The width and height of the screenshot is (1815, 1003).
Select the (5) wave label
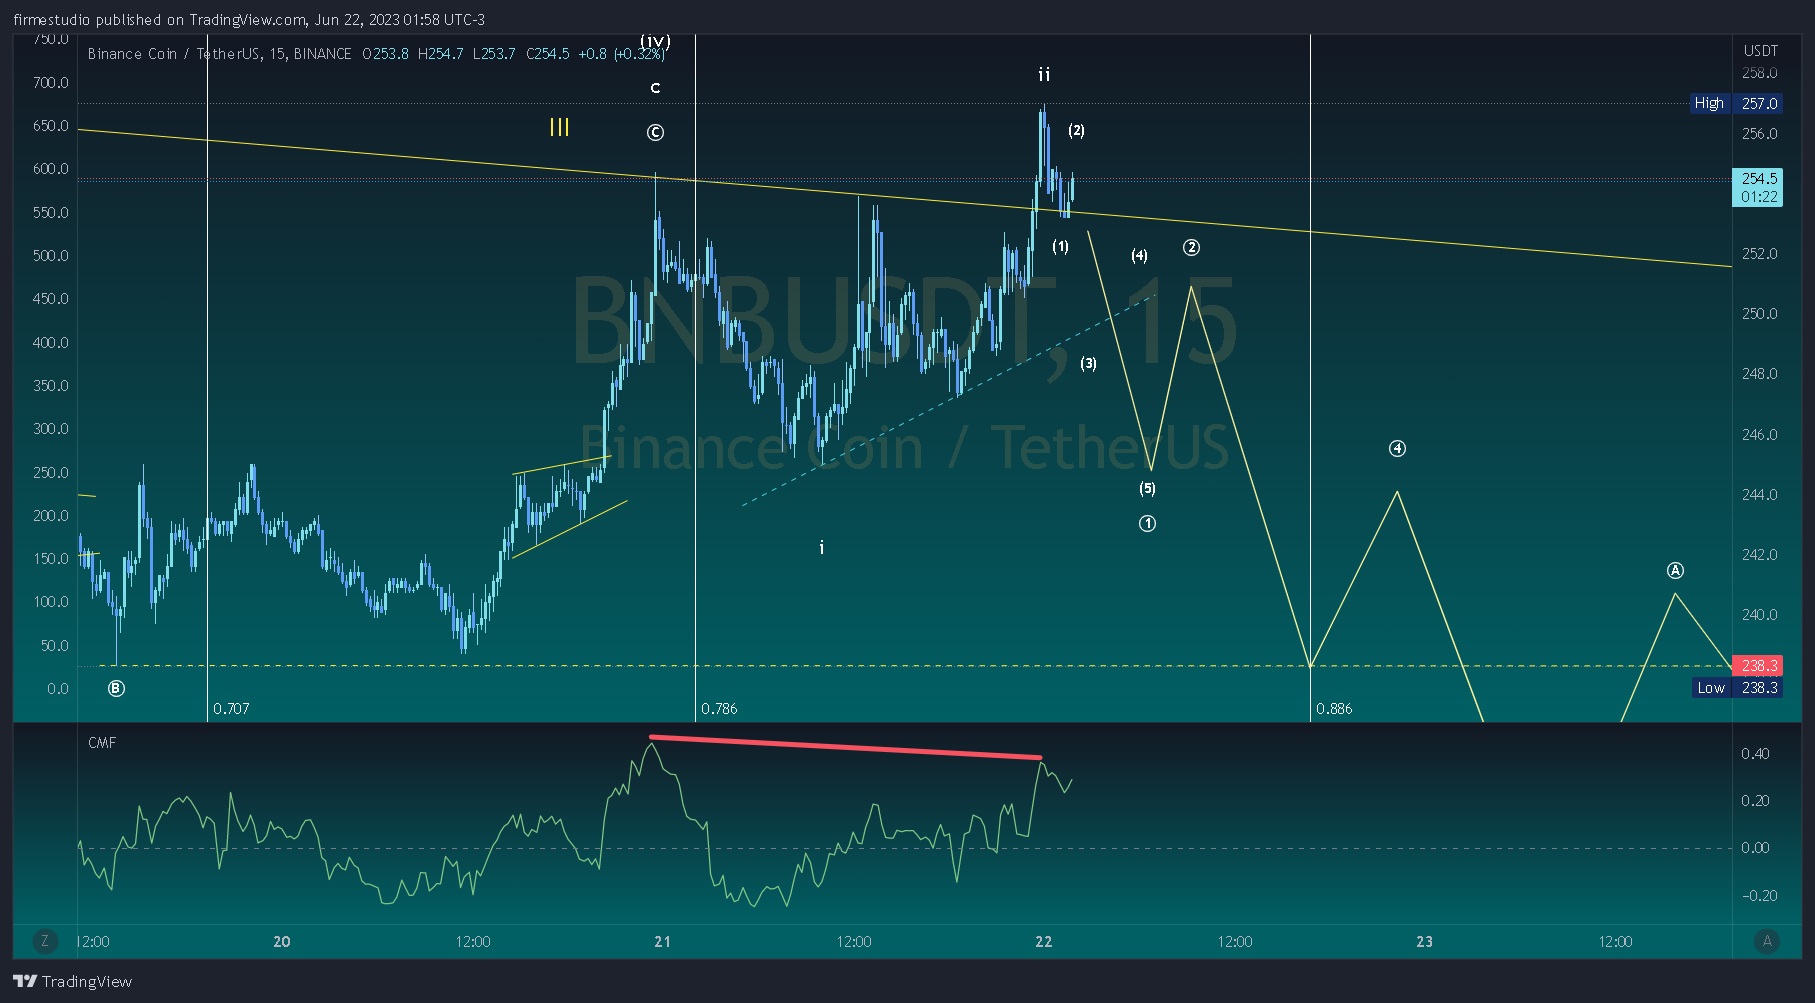1147,488
